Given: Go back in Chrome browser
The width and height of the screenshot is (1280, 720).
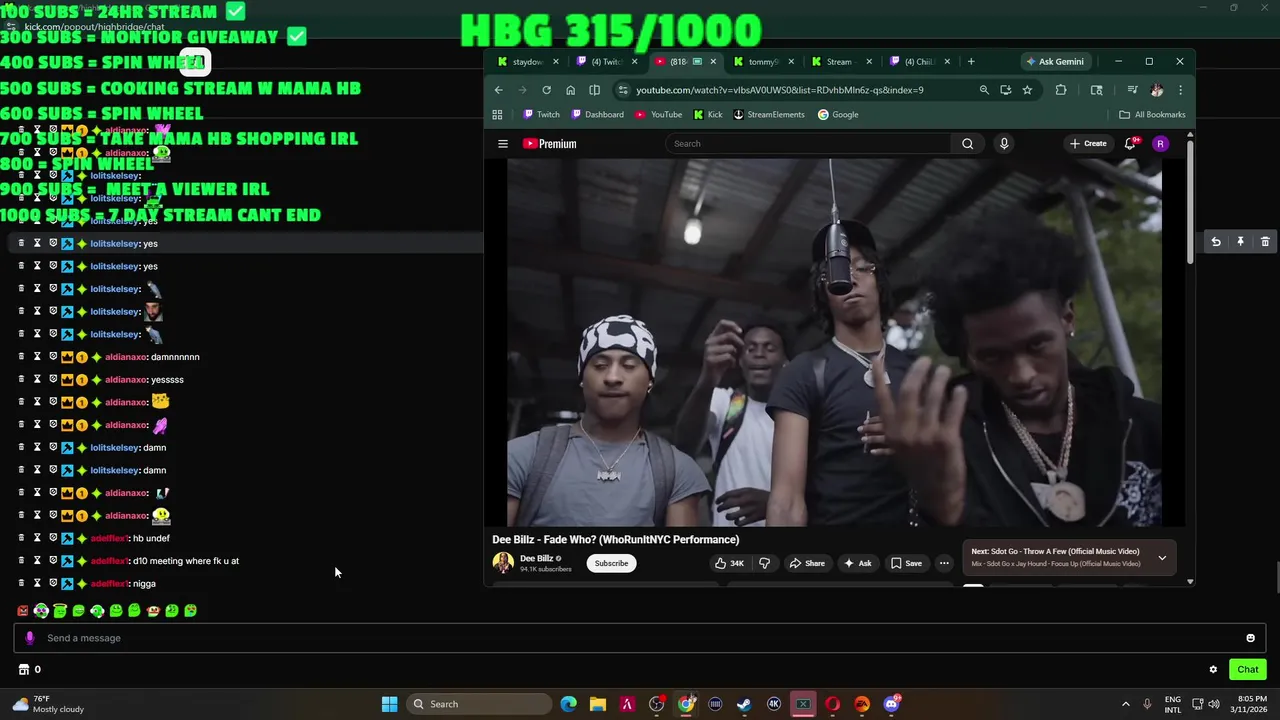Looking at the screenshot, I should pos(498,90).
